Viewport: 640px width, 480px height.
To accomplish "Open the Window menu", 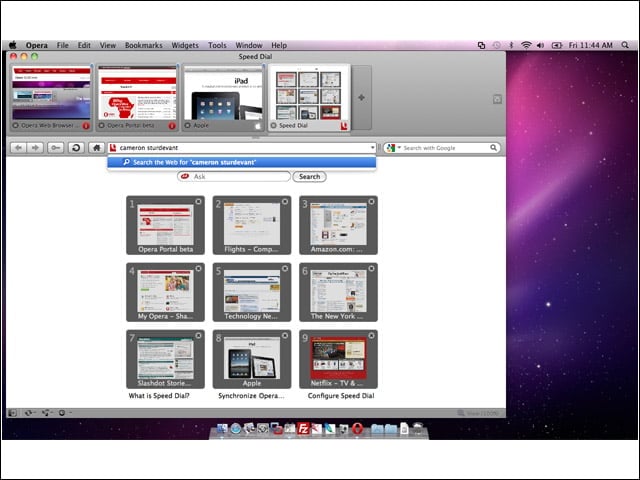I will coord(249,45).
